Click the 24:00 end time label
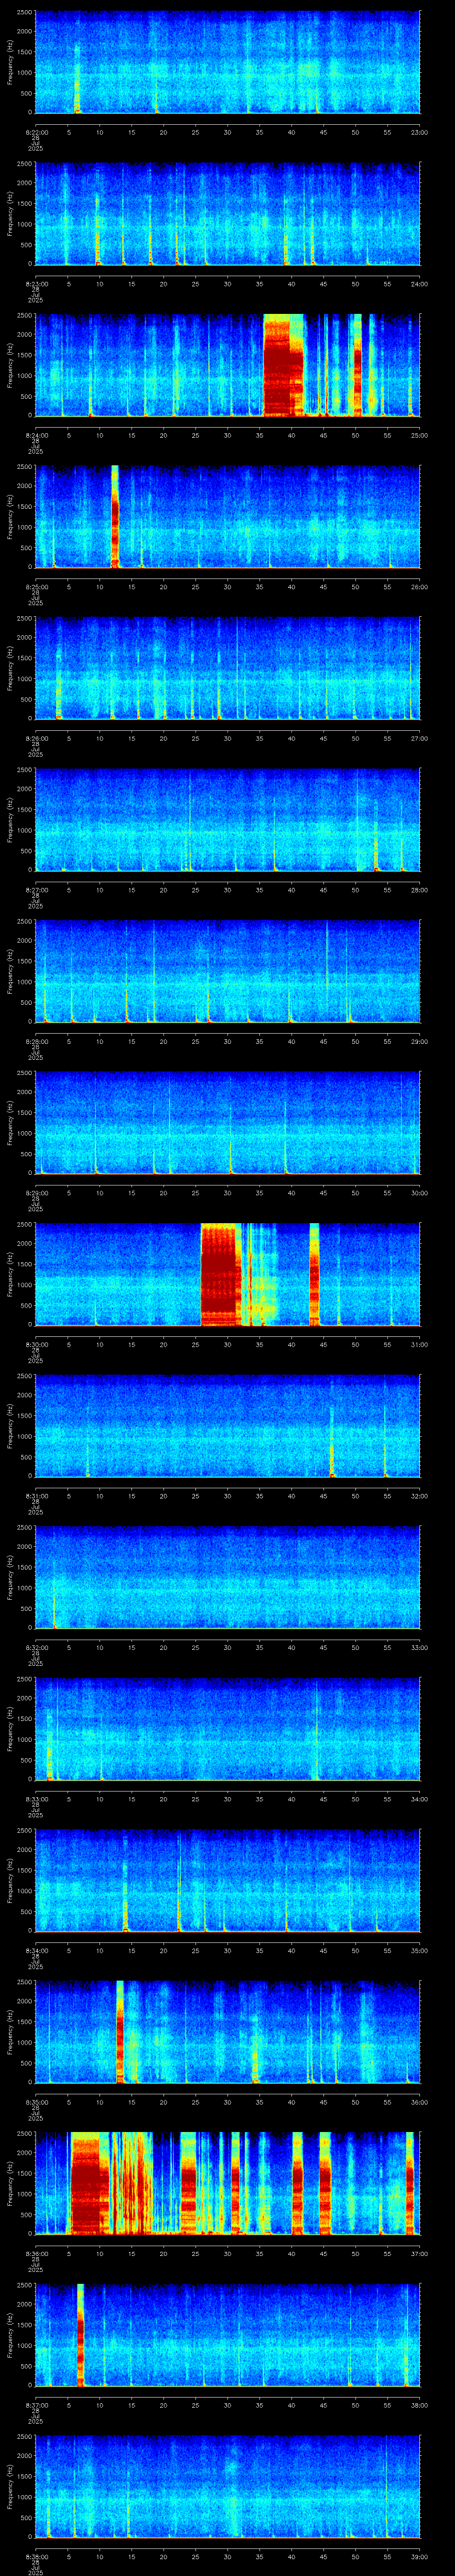This screenshot has height=2576, width=455. (x=419, y=284)
